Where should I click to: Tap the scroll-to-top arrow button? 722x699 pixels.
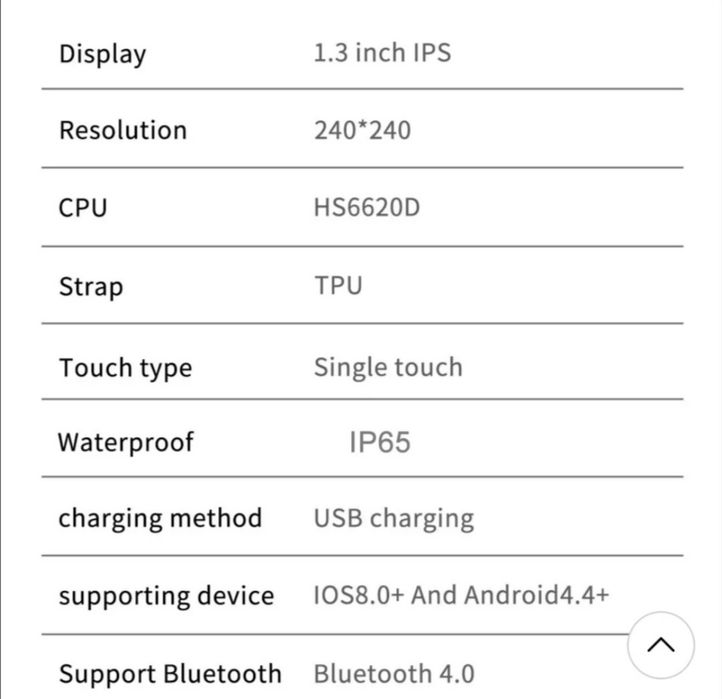pos(661,645)
